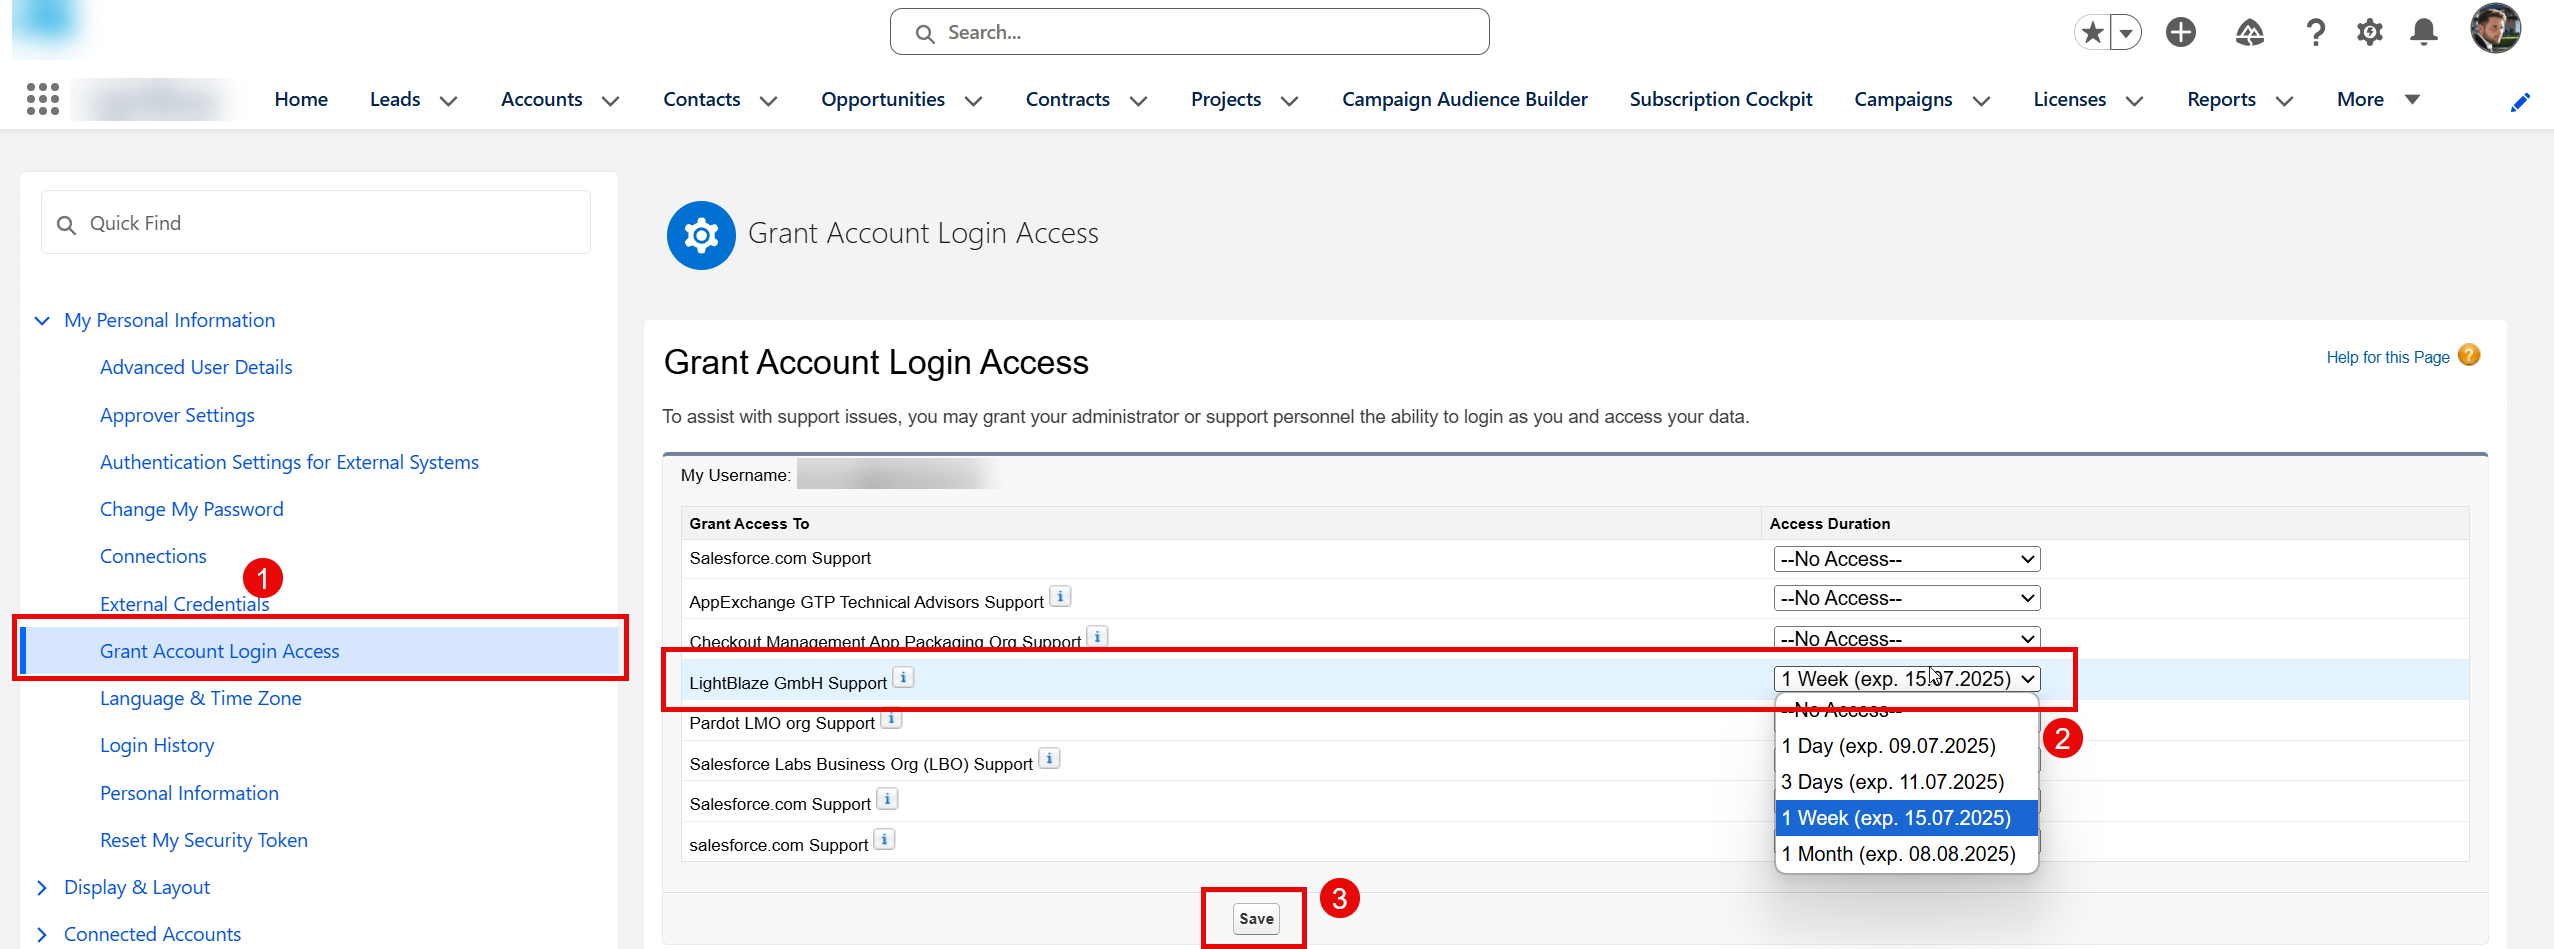Expand the Campaigns tab dropdown chevron
The height and width of the screenshot is (949, 2554).
pyautogui.click(x=1982, y=101)
